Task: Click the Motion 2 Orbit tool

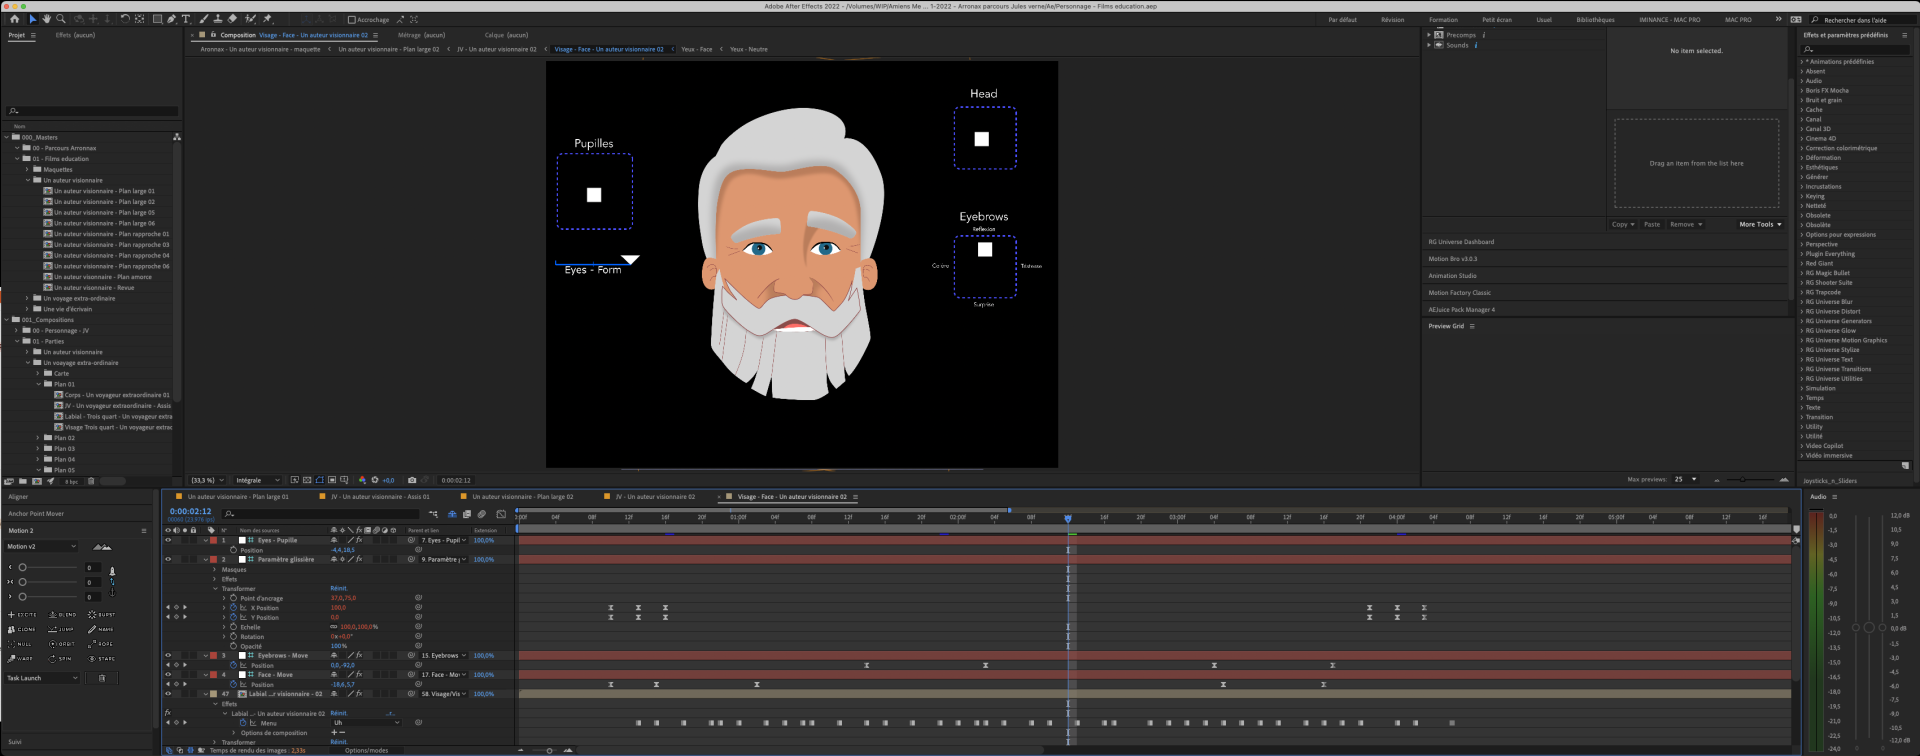Action: coord(62,644)
